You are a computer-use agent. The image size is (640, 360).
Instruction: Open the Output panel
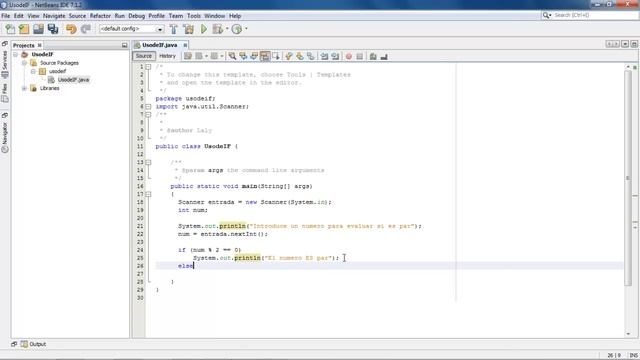tap(33, 344)
